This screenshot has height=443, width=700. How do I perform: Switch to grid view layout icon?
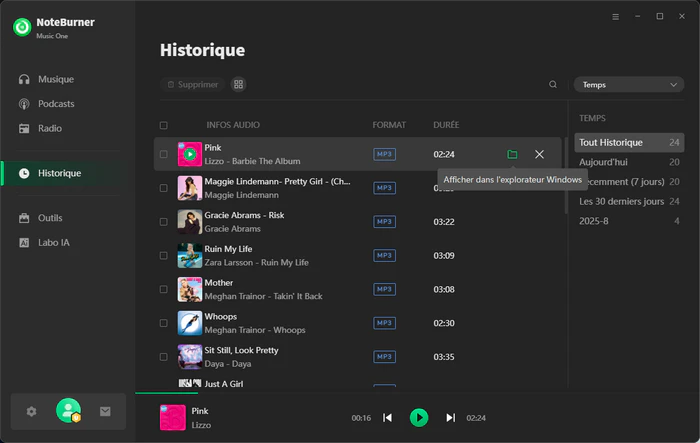(238, 84)
